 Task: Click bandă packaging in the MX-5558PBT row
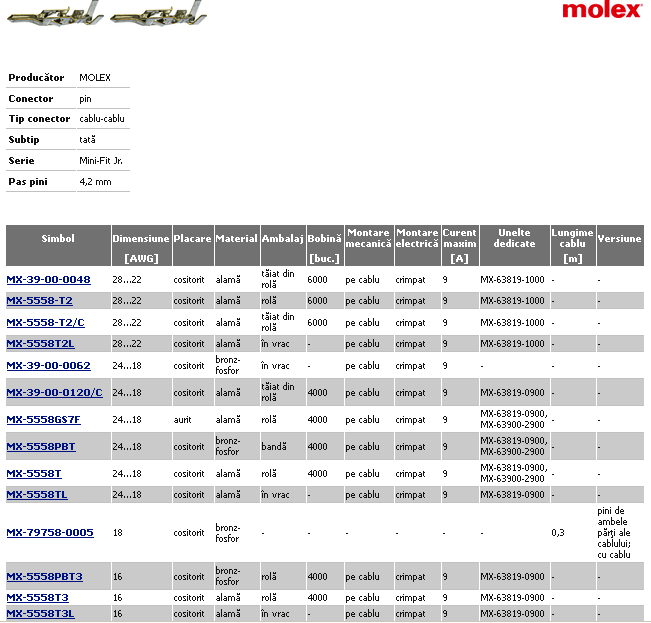pos(274,447)
